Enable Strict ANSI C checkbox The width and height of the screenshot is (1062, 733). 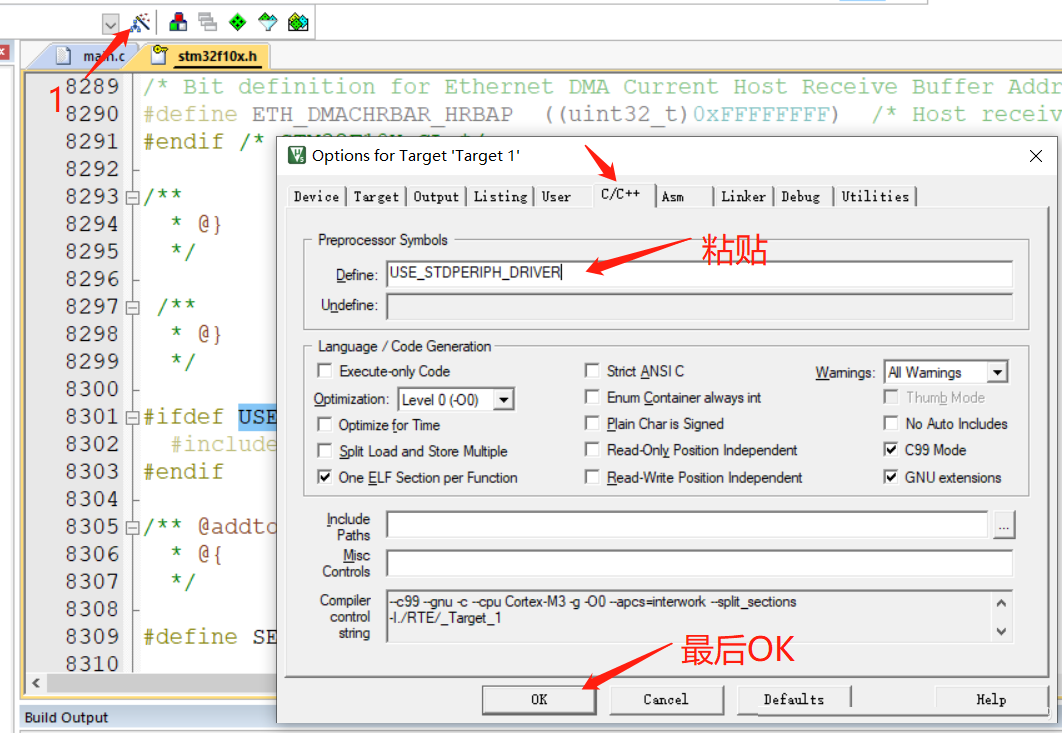[592, 371]
